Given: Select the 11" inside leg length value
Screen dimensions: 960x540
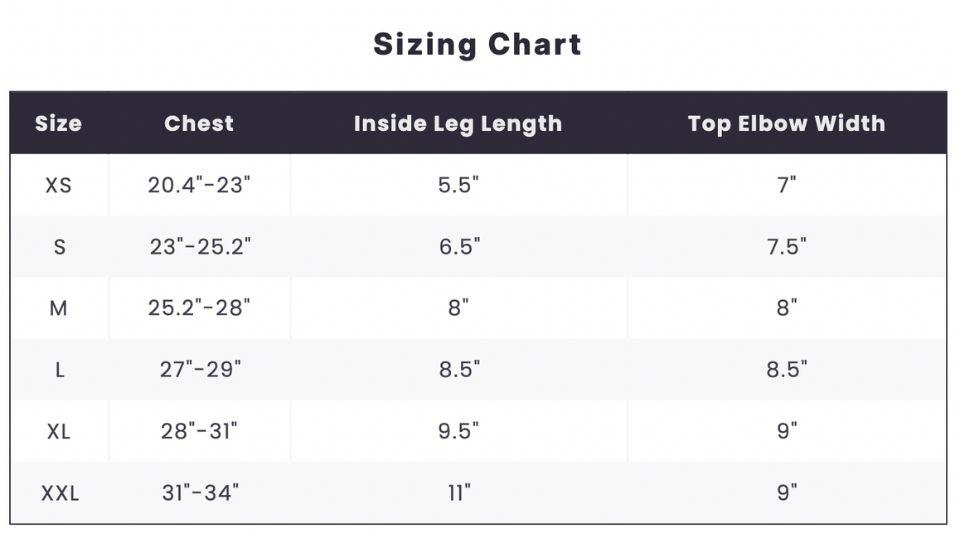Looking at the screenshot, I should [x=458, y=493].
